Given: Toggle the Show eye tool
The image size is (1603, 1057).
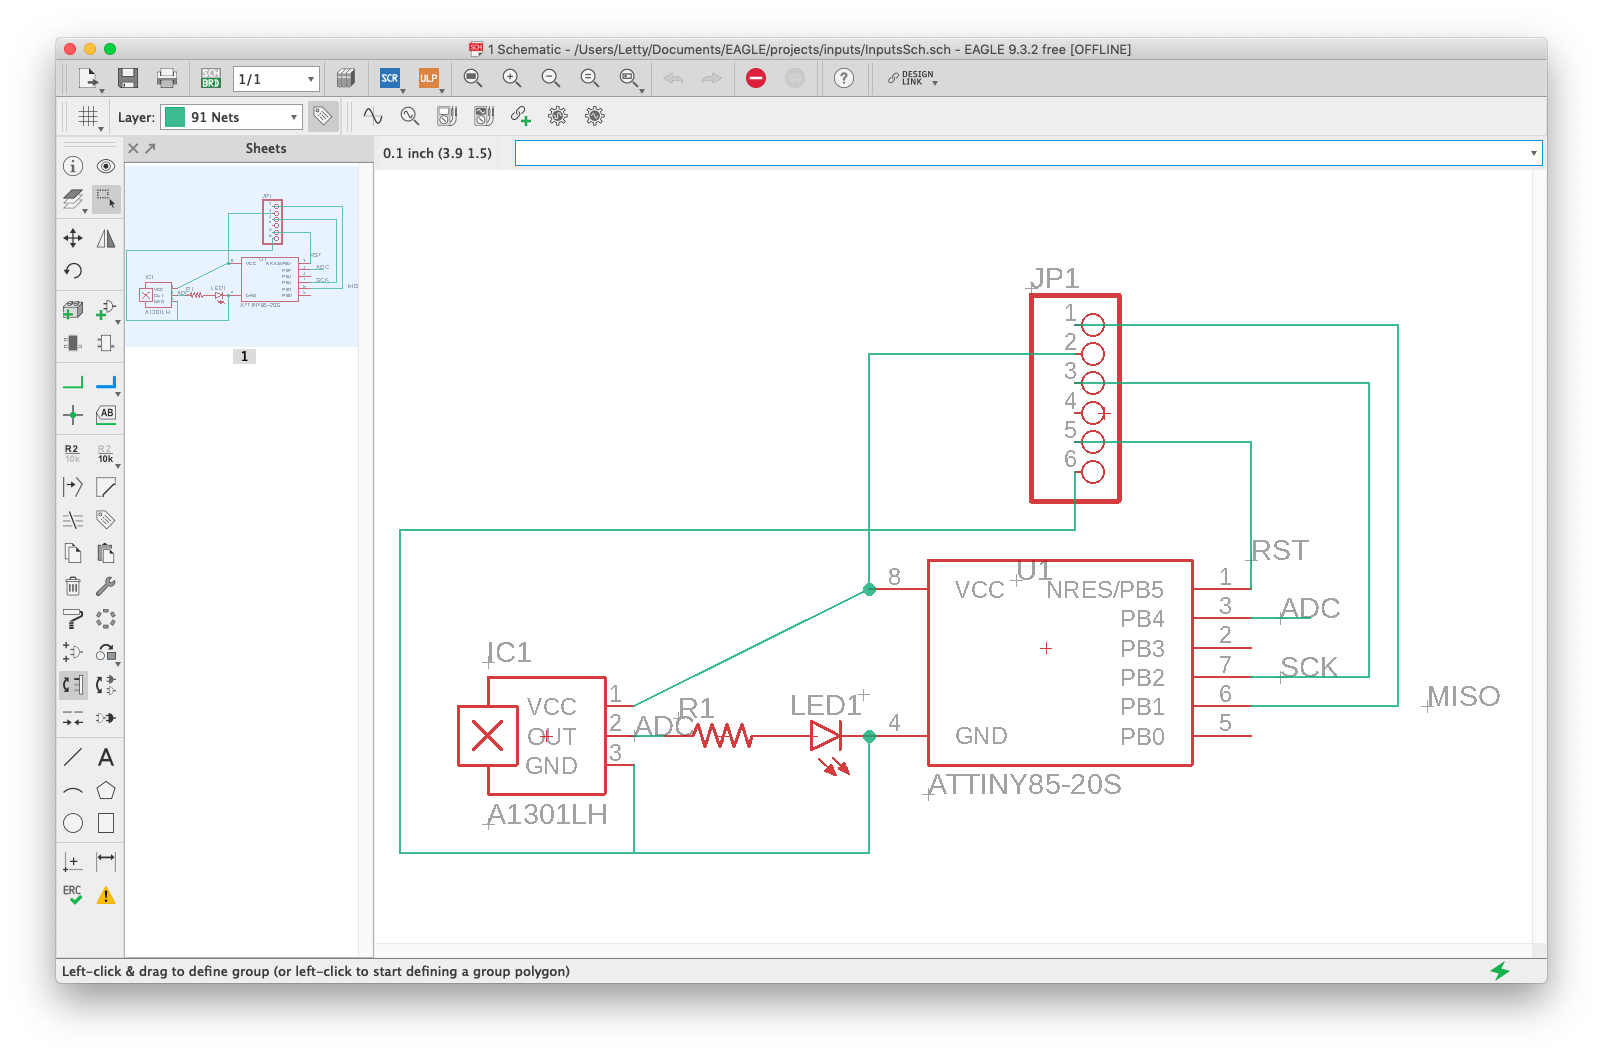Looking at the screenshot, I should [x=106, y=166].
